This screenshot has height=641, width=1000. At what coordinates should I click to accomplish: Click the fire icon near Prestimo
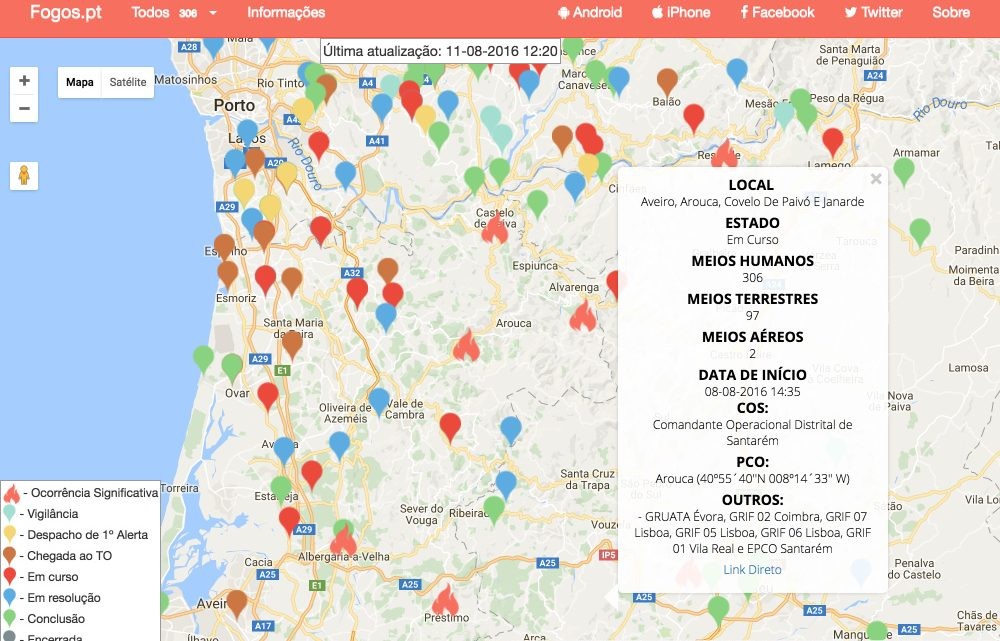[x=444, y=601]
